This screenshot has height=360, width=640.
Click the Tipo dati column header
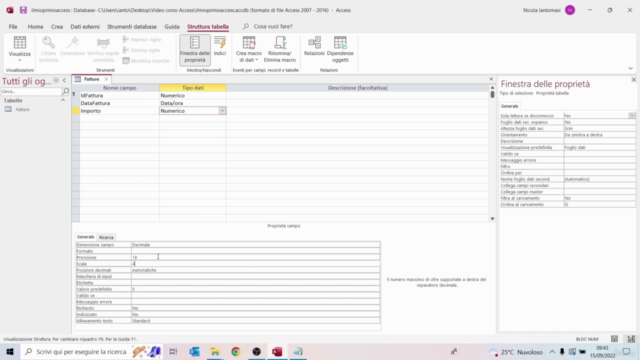pyautogui.click(x=193, y=88)
